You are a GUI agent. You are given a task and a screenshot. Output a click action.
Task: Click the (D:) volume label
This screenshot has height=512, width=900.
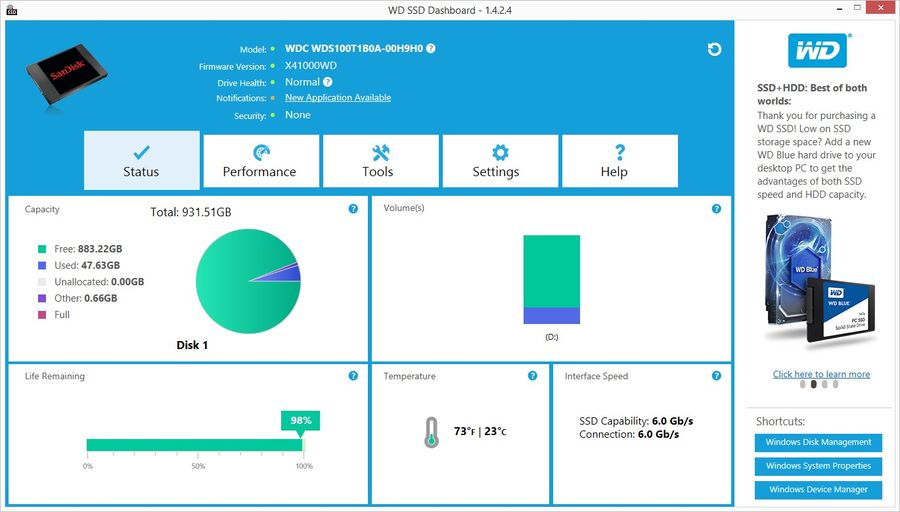552,337
